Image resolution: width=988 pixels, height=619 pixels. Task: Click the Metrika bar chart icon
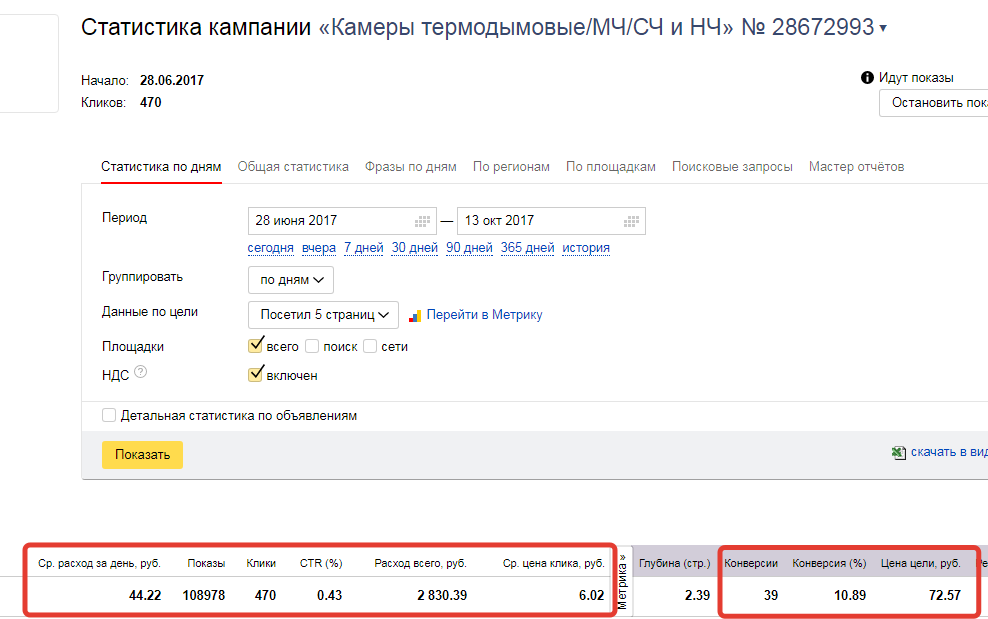pyautogui.click(x=415, y=316)
